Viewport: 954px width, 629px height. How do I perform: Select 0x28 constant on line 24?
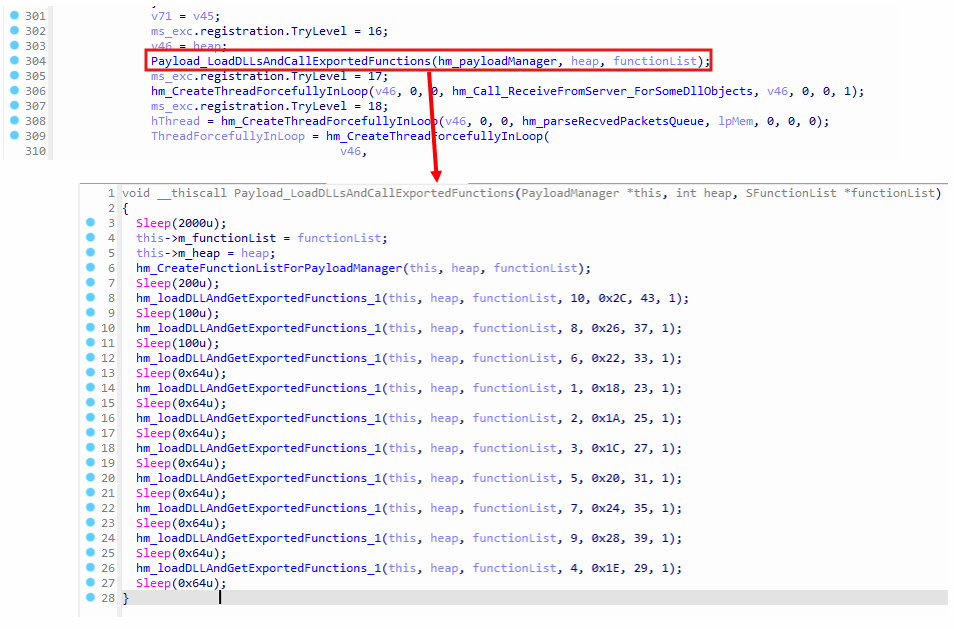click(605, 538)
